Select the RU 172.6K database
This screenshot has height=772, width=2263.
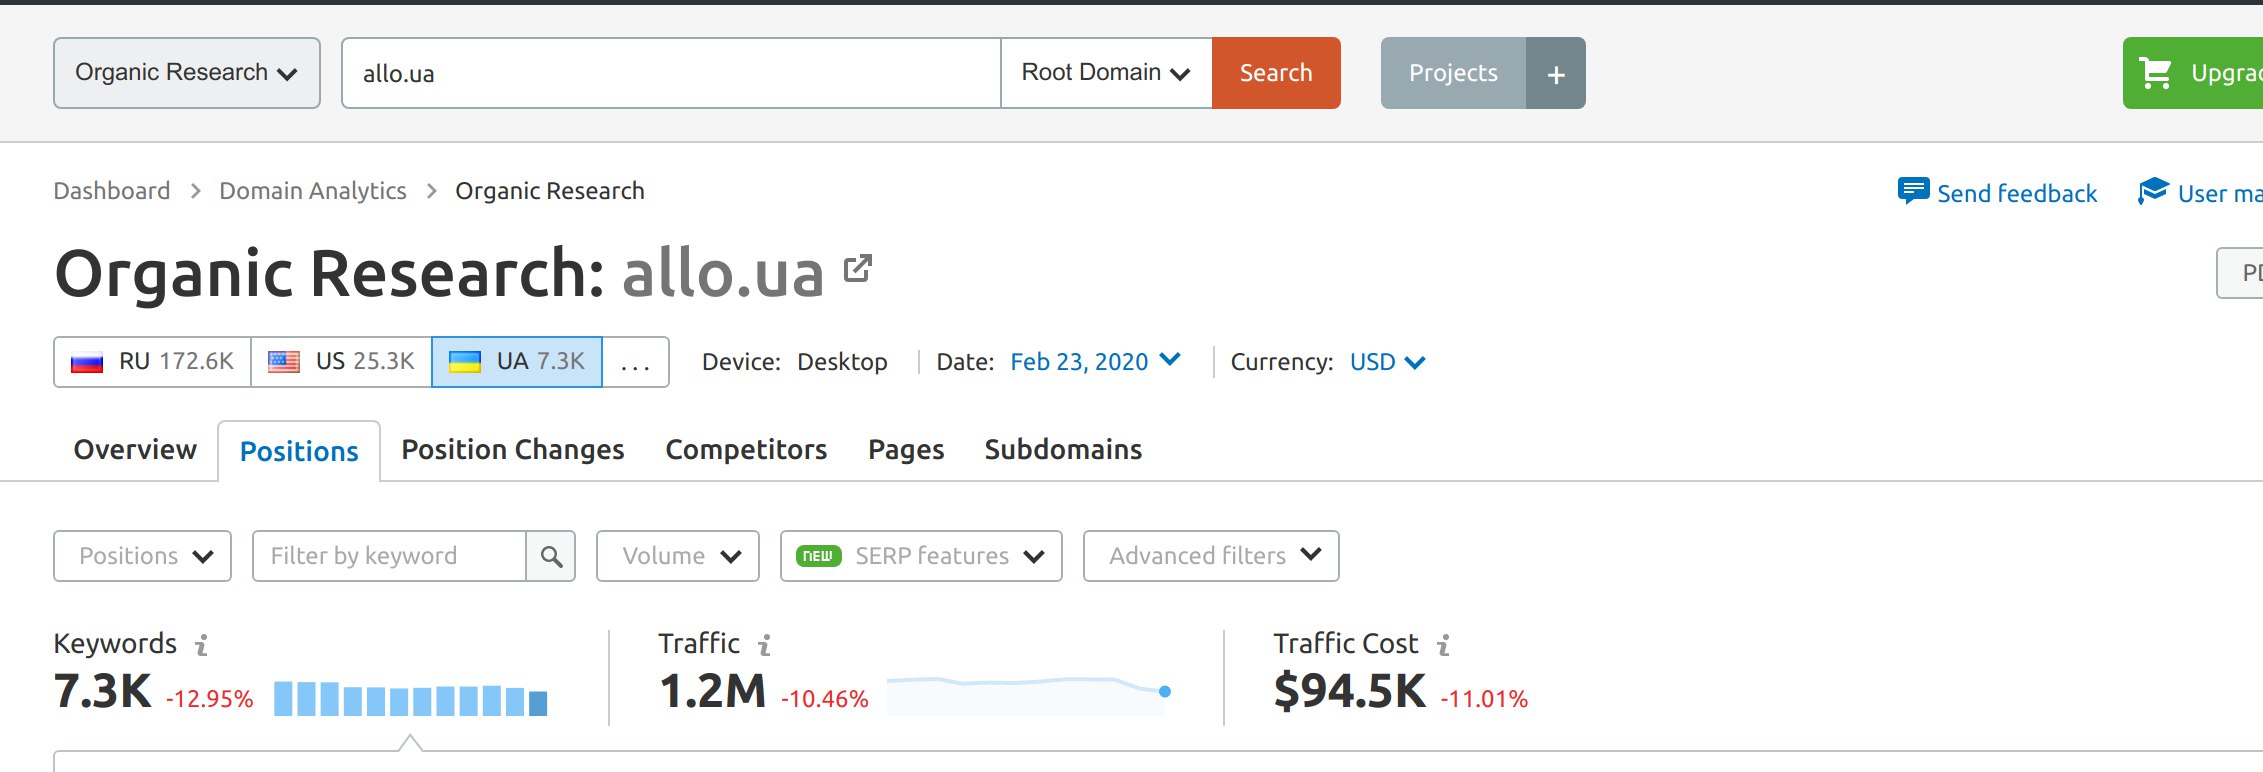coord(153,362)
